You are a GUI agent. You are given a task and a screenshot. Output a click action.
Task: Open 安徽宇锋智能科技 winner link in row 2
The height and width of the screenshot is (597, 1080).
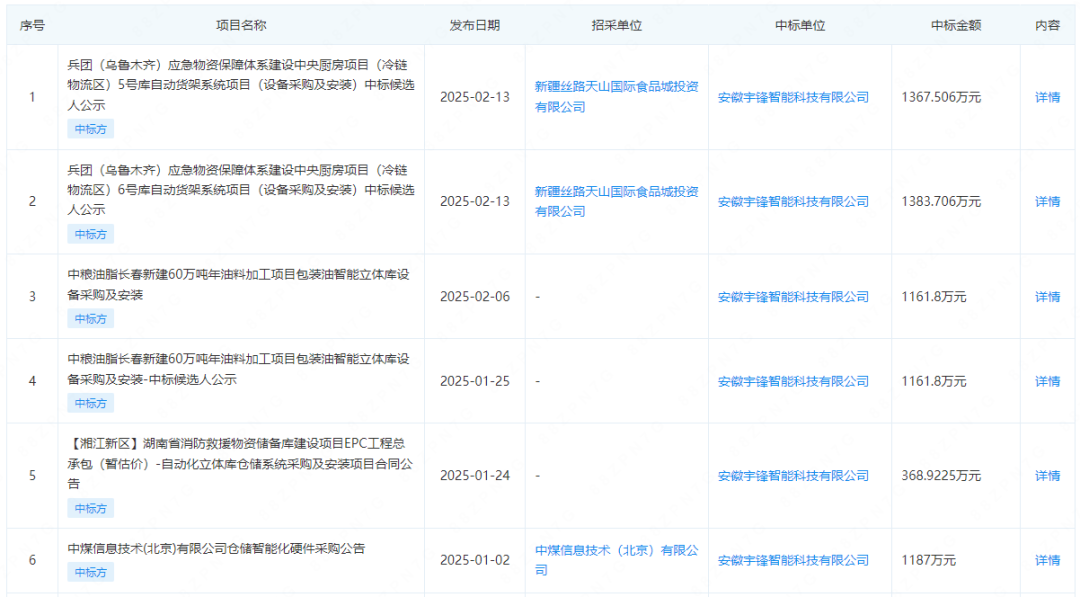793,202
